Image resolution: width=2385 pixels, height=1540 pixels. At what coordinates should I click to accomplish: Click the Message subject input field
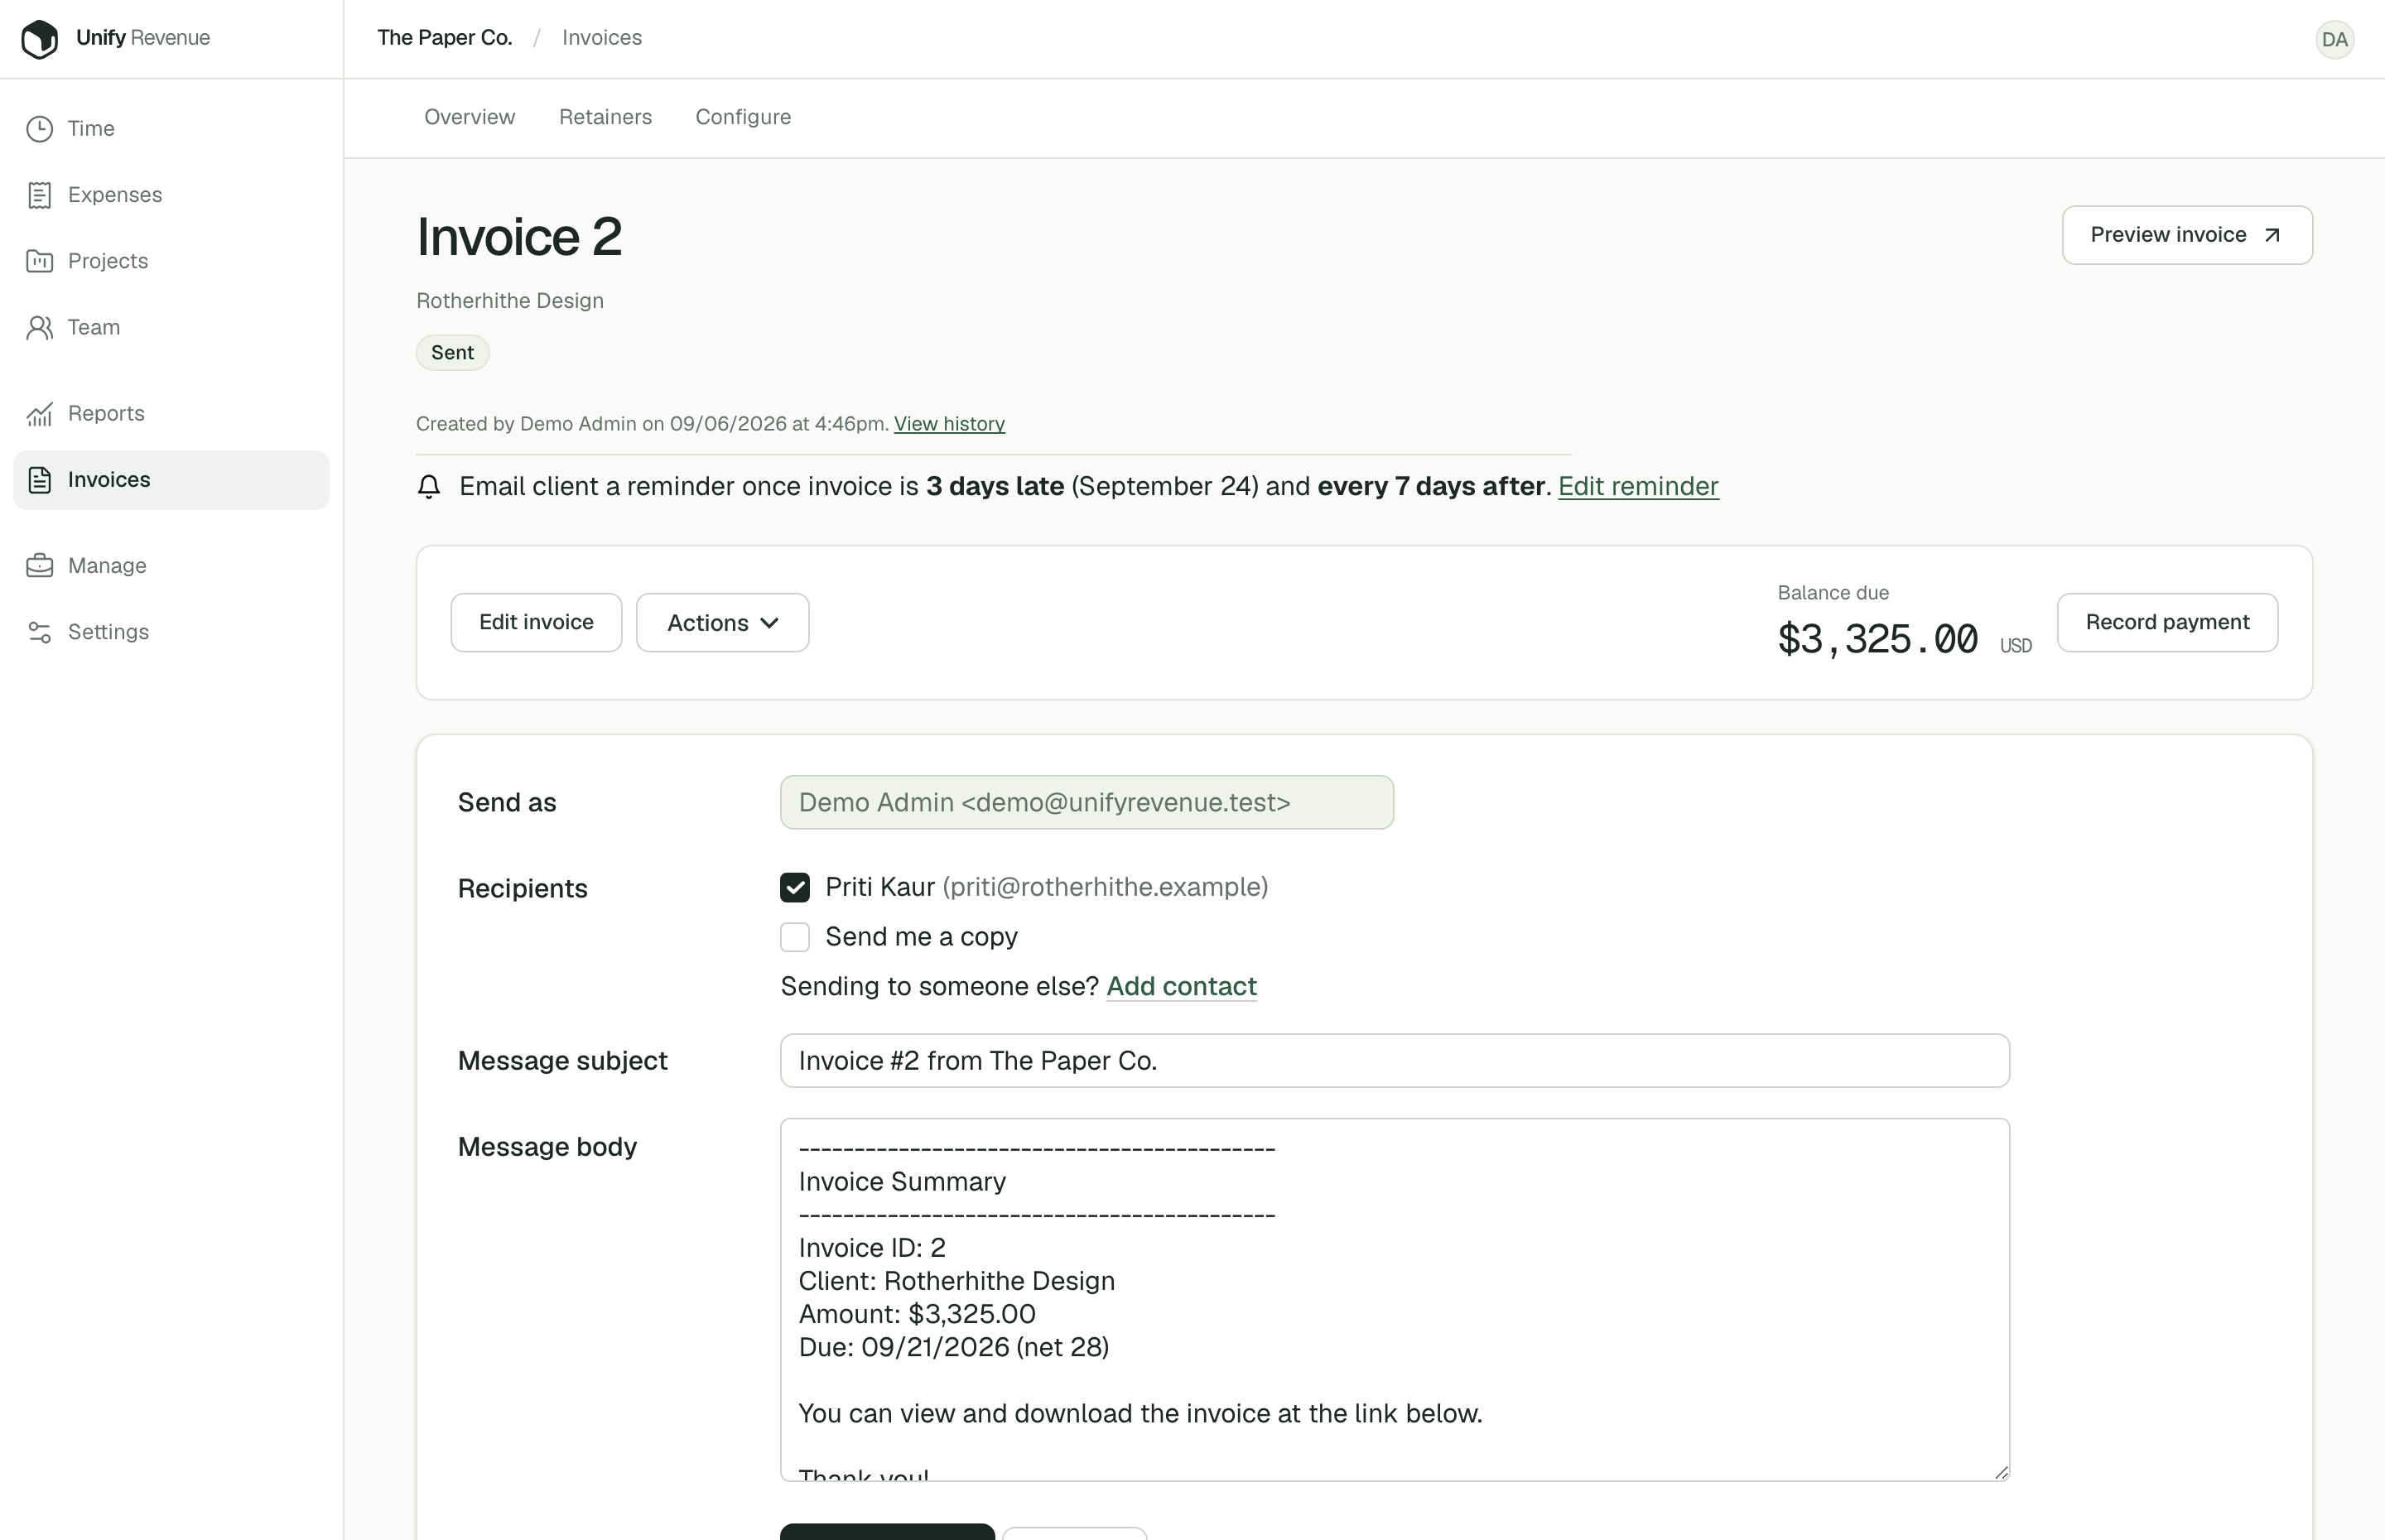[1394, 1061]
